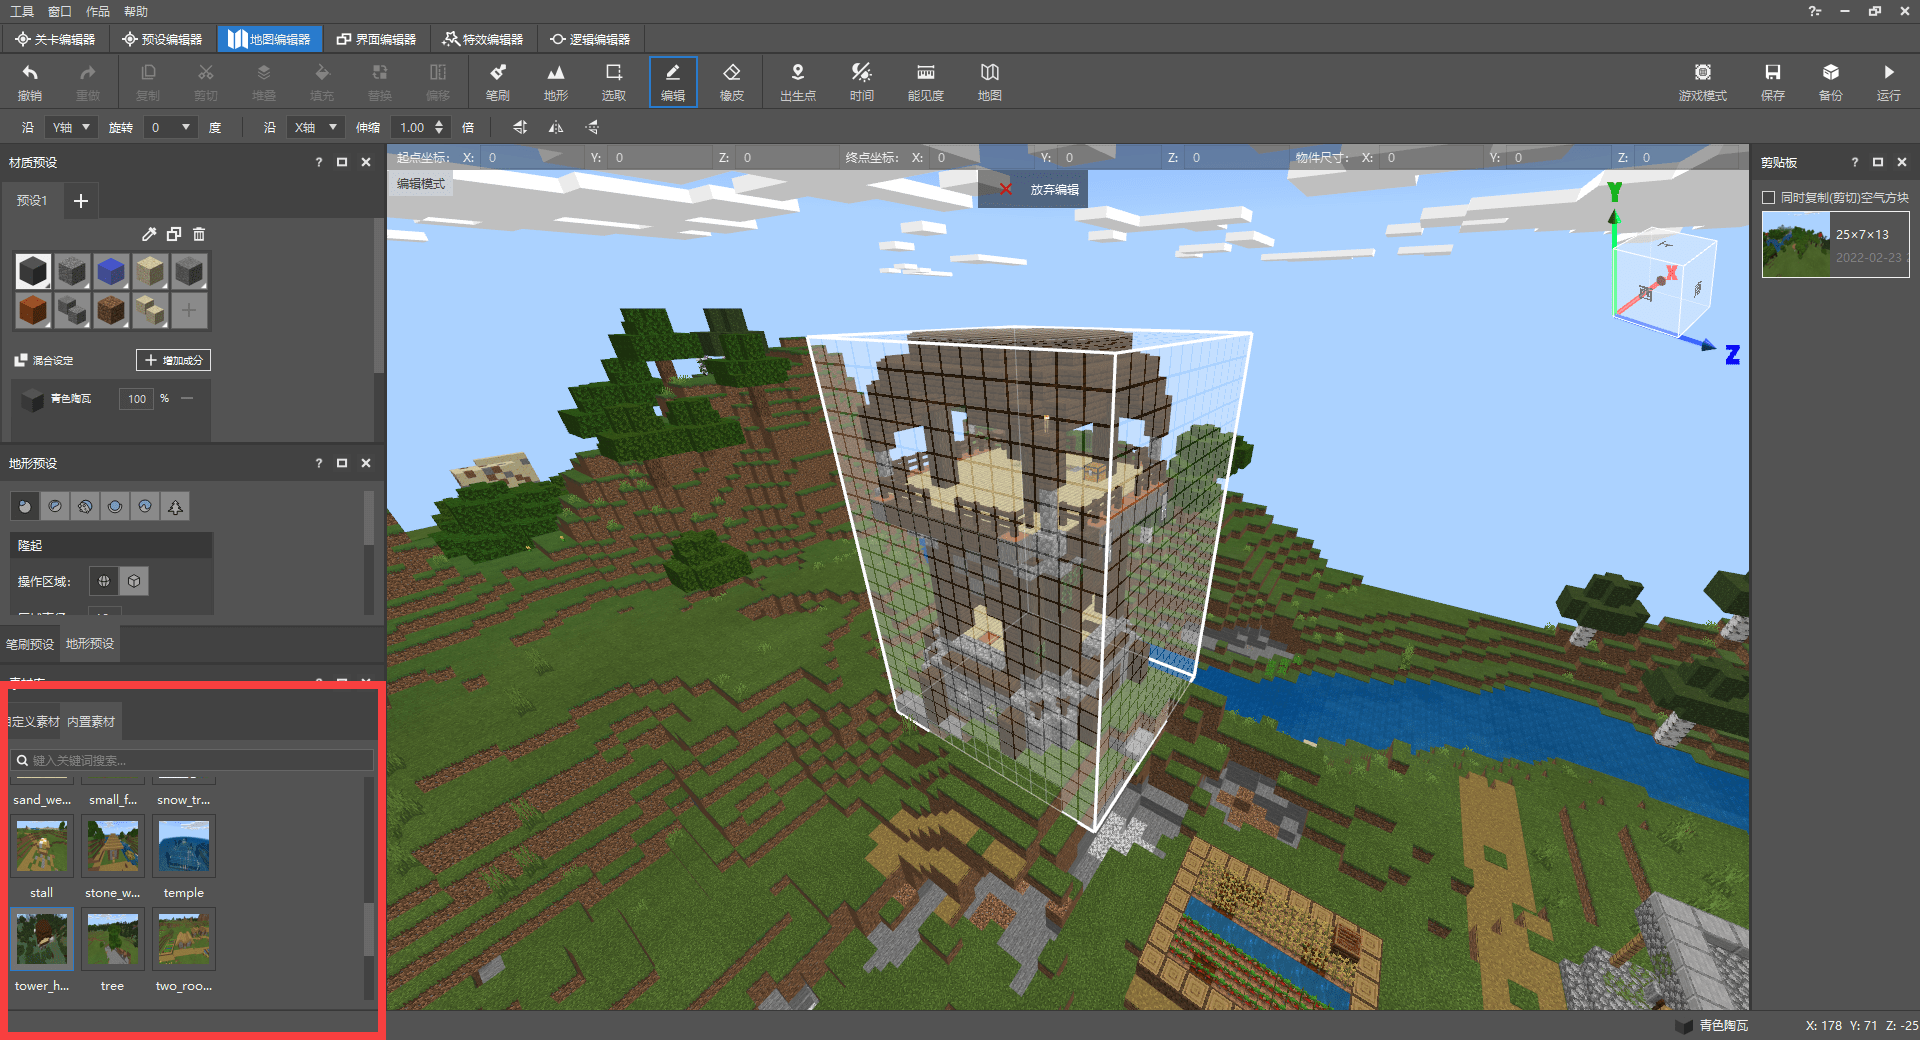The height and width of the screenshot is (1040, 1920).
Task: Choose the sphere 操作区域 option
Action: 104,581
